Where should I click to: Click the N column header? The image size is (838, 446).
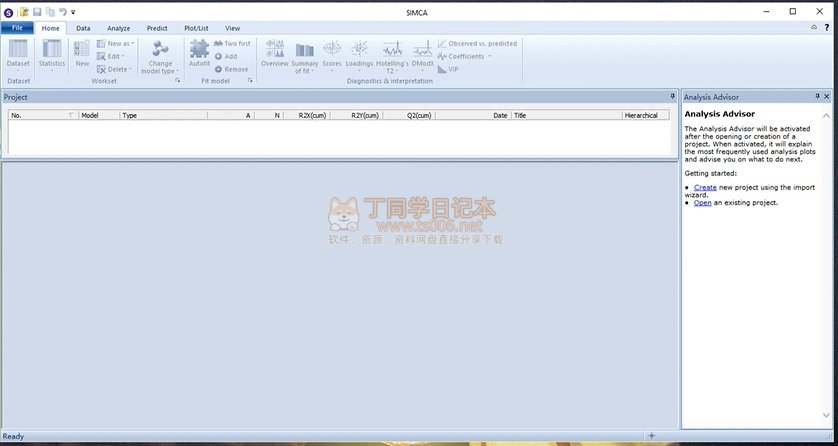pos(269,115)
